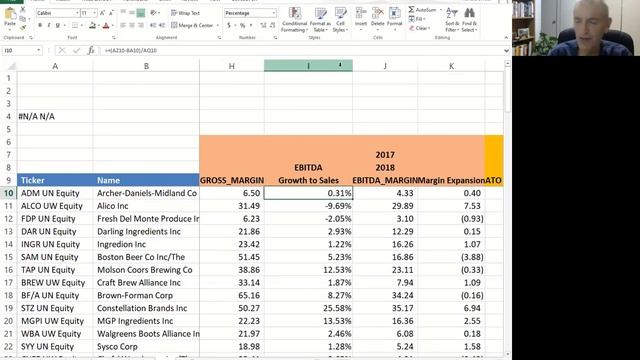Open the font size dropdown
Screen dimensions: 640x360
click(x=94, y=13)
